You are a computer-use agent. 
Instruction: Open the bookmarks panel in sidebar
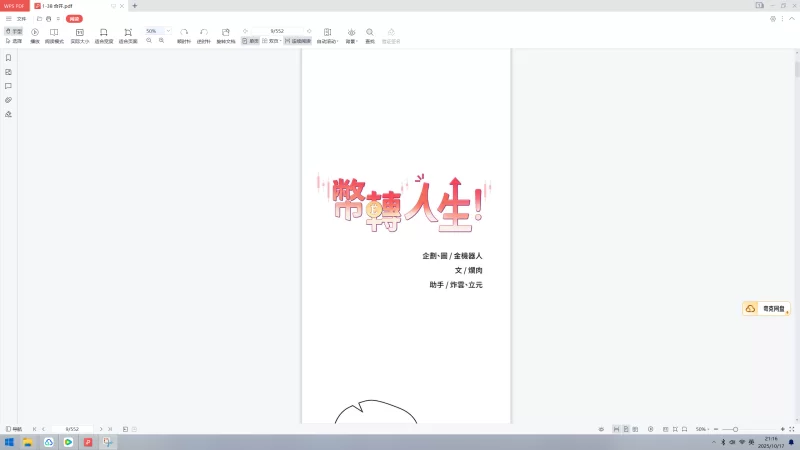click(x=8, y=58)
